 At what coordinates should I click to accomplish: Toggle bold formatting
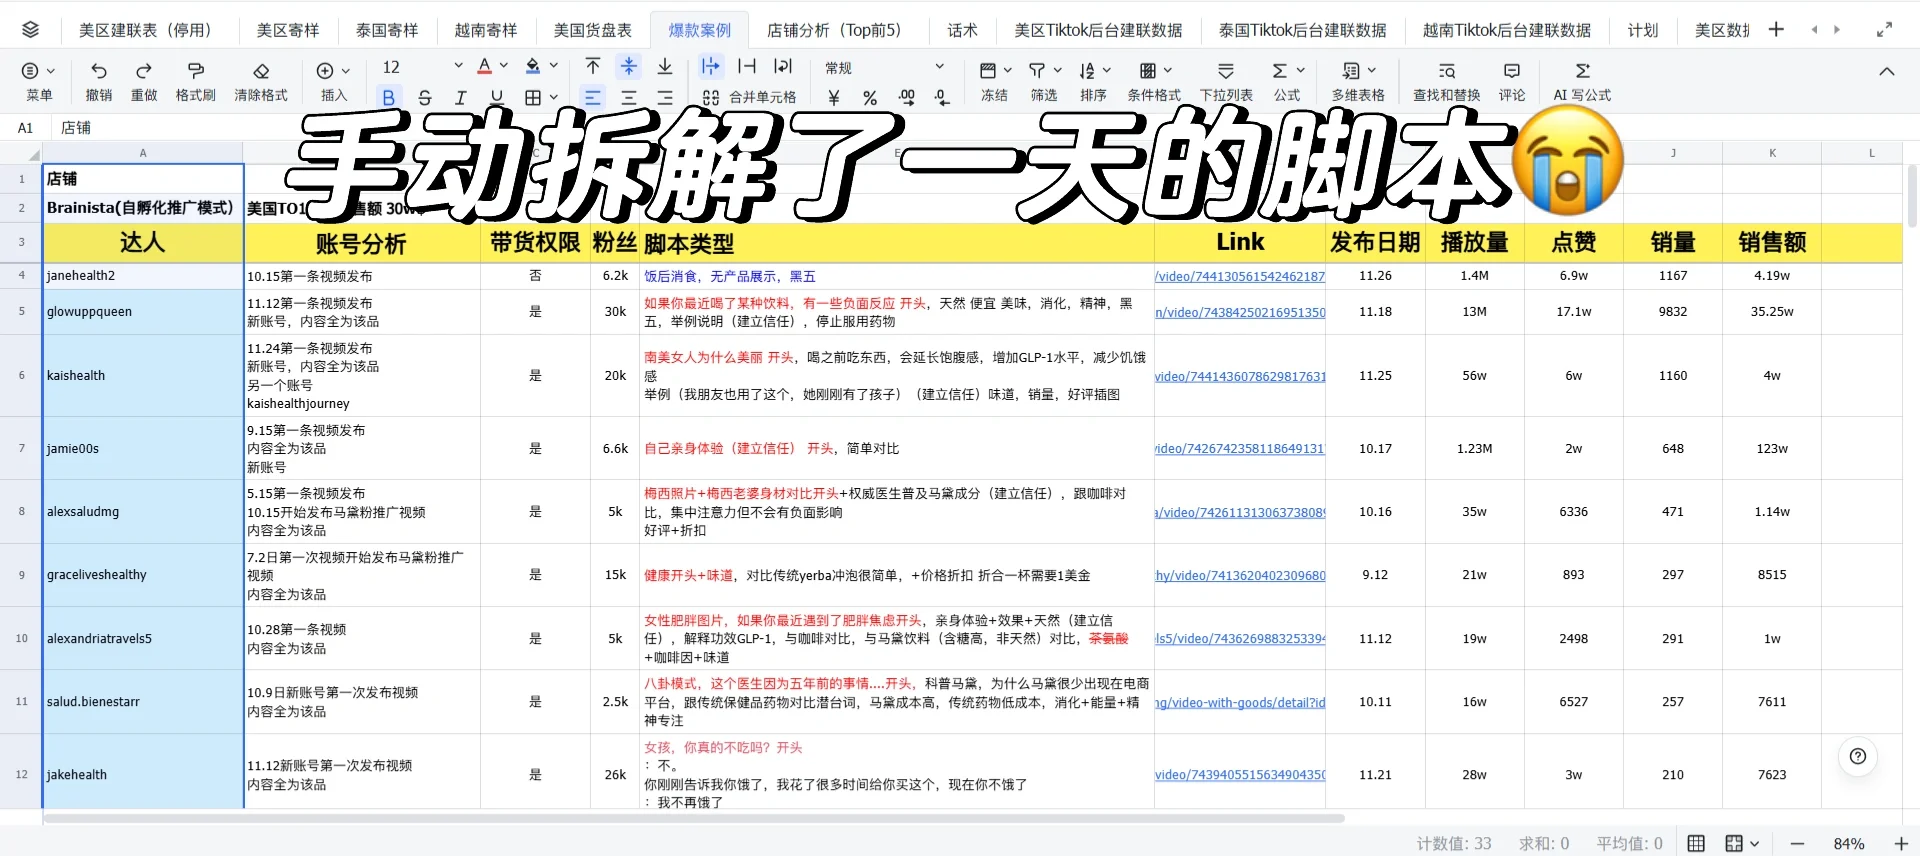click(388, 97)
